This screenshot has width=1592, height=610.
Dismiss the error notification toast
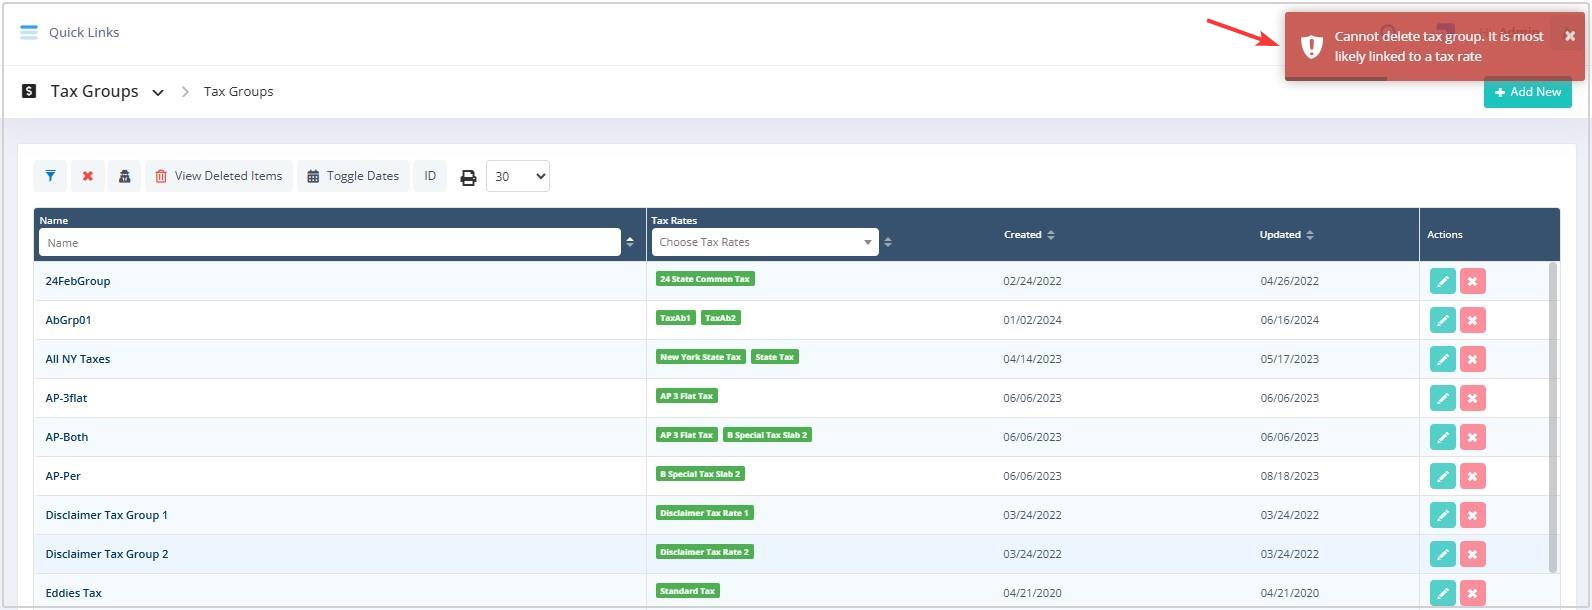tap(1569, 36)
